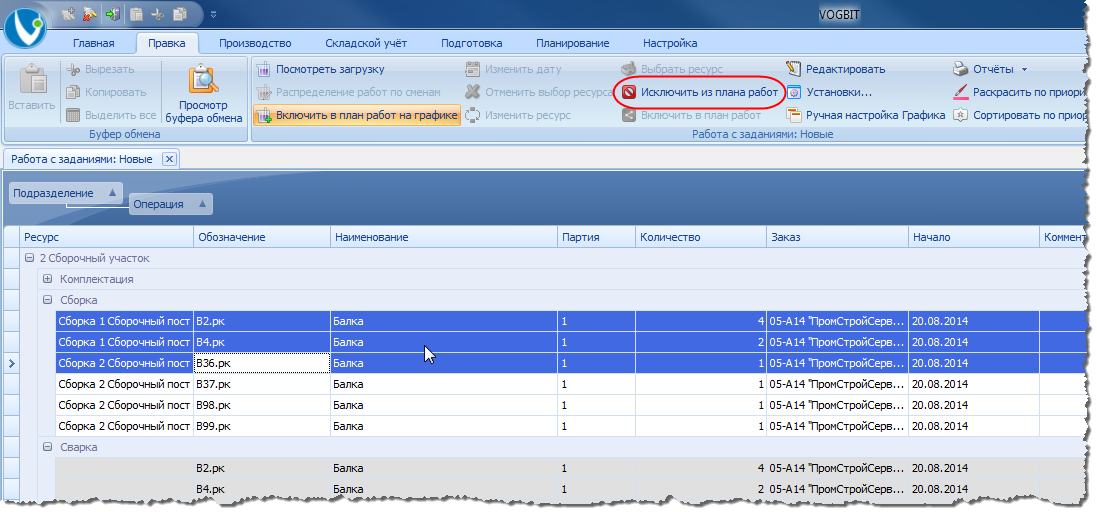Open Просмотр буфера обмена magnifier icon
The height and width of the screenshot is (512, 1097).
[x=204, y=80]
